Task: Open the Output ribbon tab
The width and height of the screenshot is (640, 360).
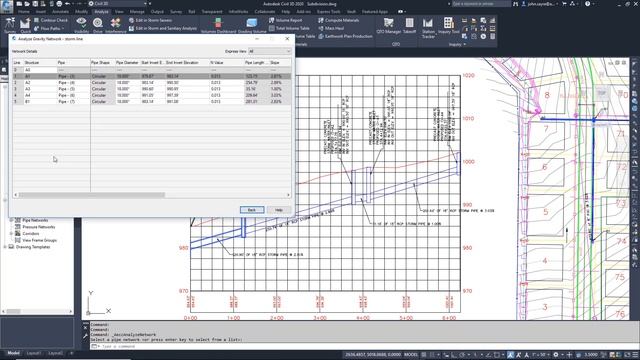Action: (x=157, y=12)
